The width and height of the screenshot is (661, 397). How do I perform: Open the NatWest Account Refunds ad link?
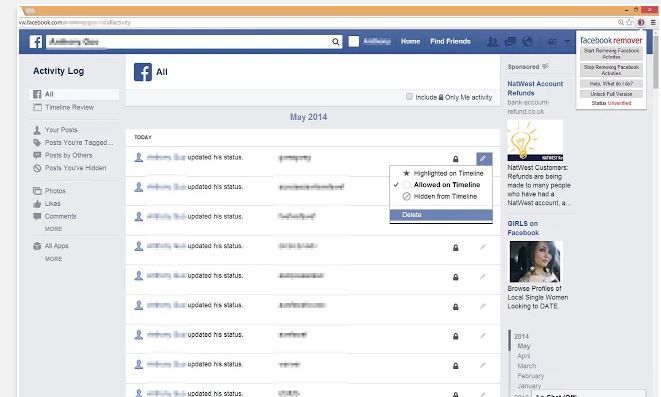[535, 89]
